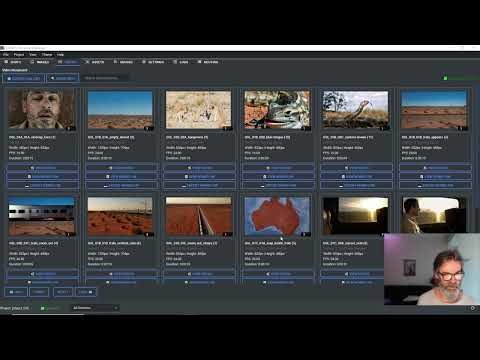Click the magnifier search button above the grid
480x360 pixels.
click(x=63, y=78)
